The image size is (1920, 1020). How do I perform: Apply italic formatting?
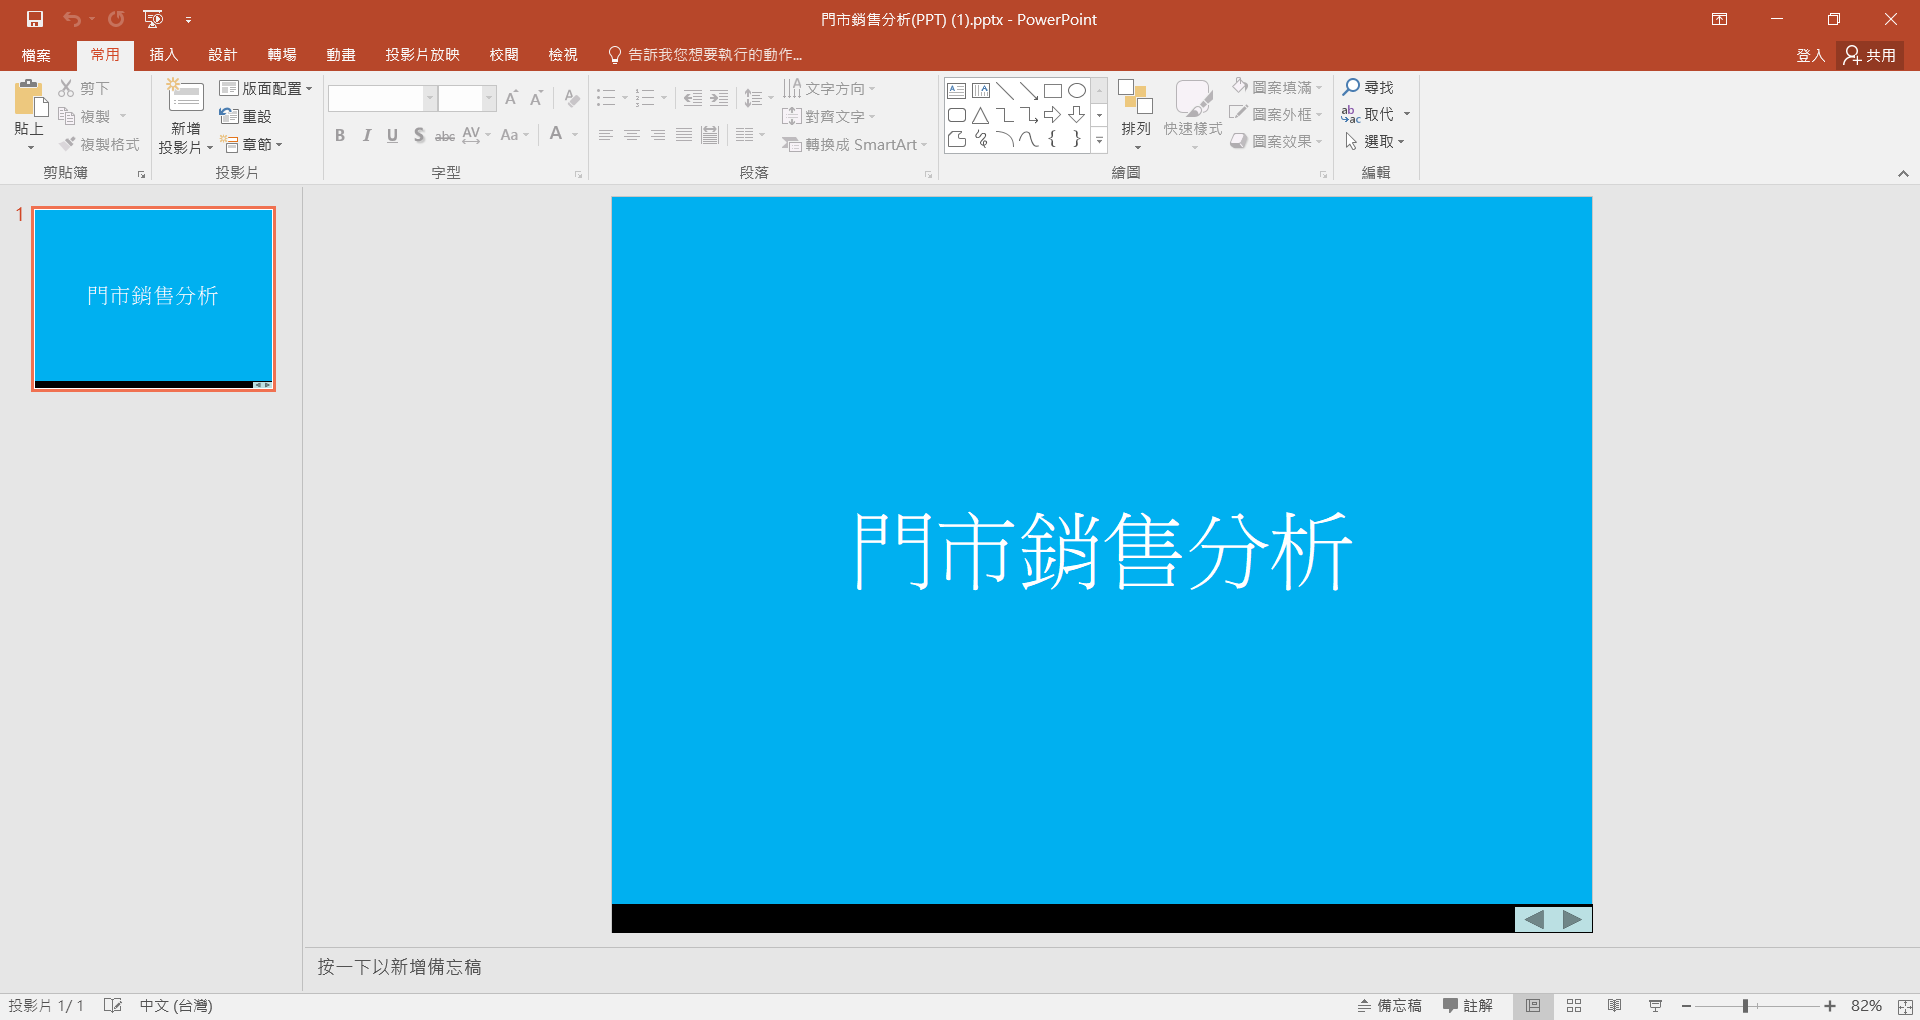tap(366, 135)
